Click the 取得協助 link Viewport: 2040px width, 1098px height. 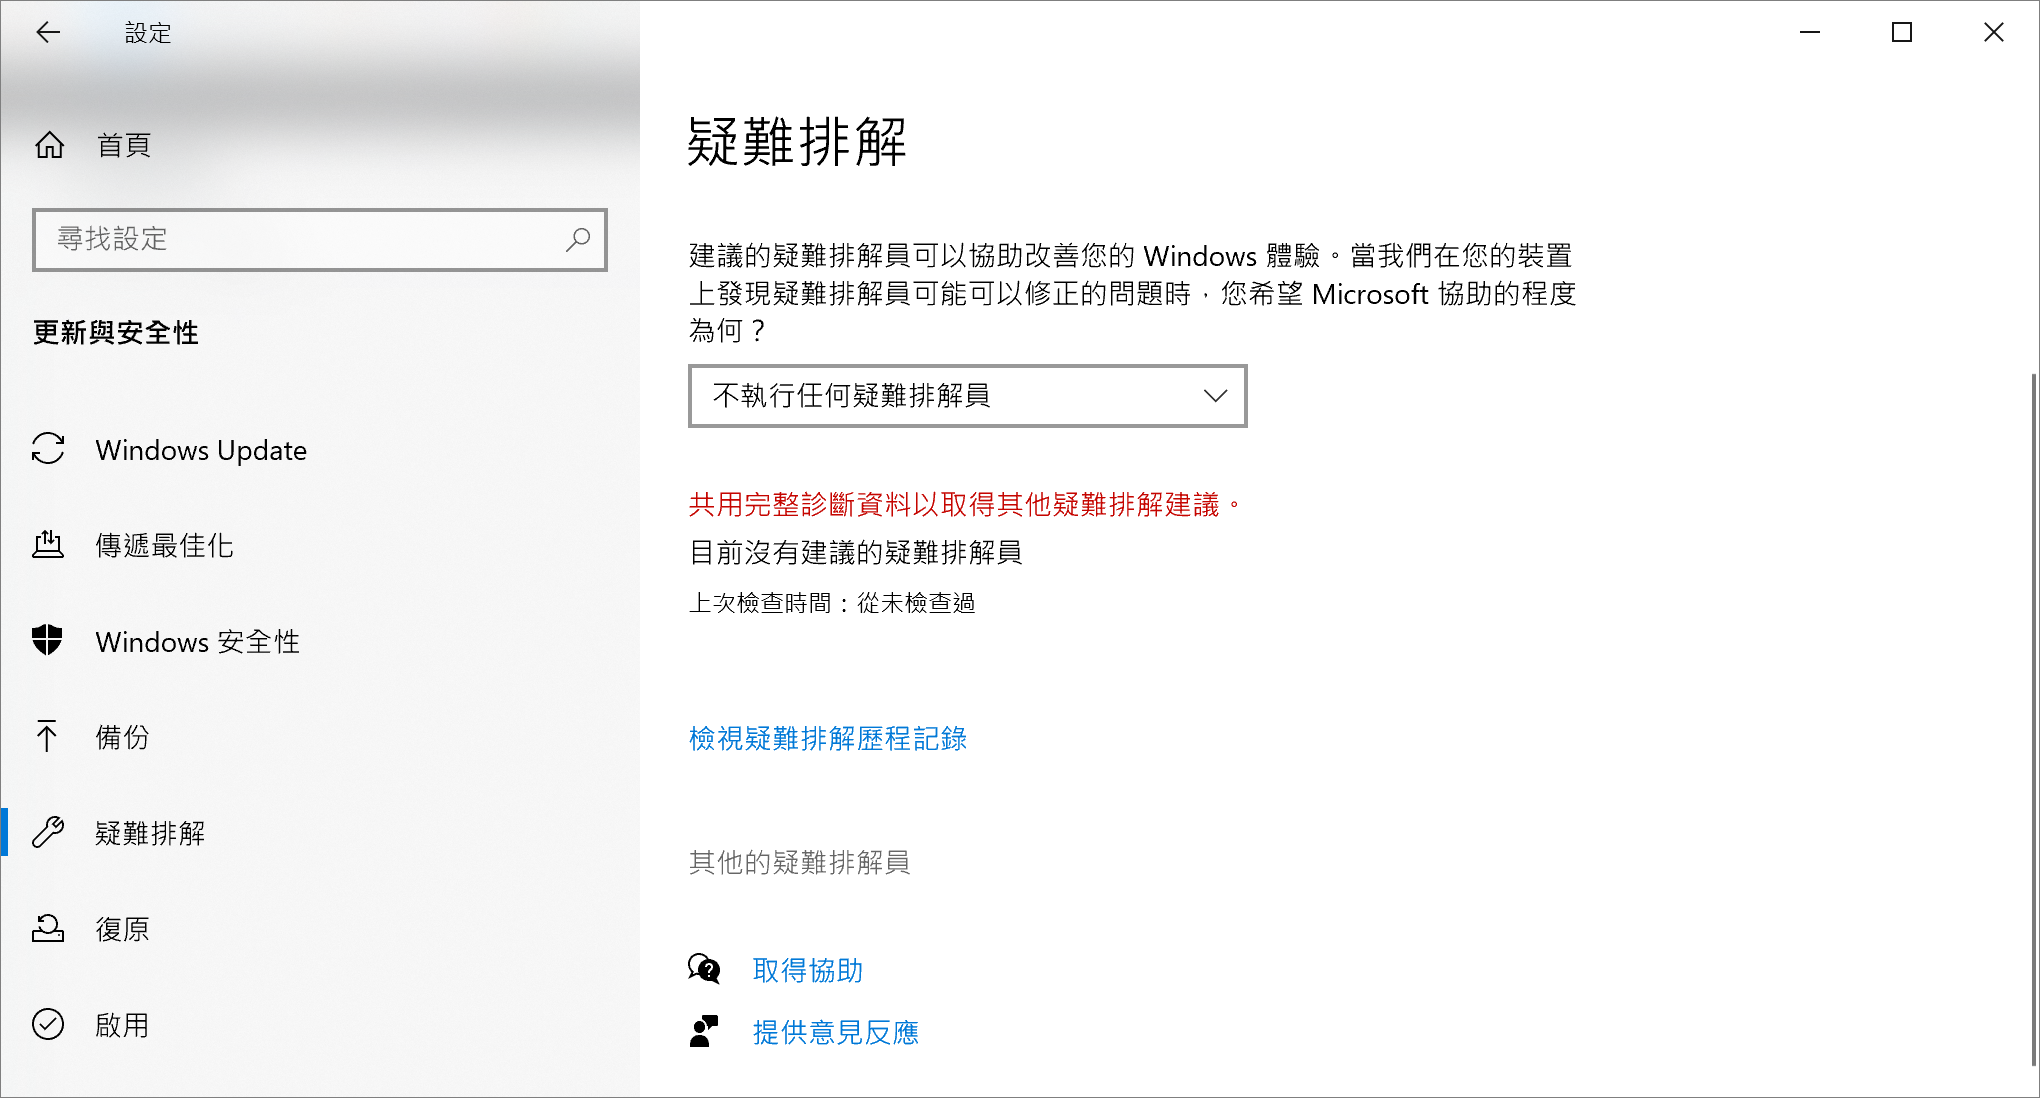point(808,971)
